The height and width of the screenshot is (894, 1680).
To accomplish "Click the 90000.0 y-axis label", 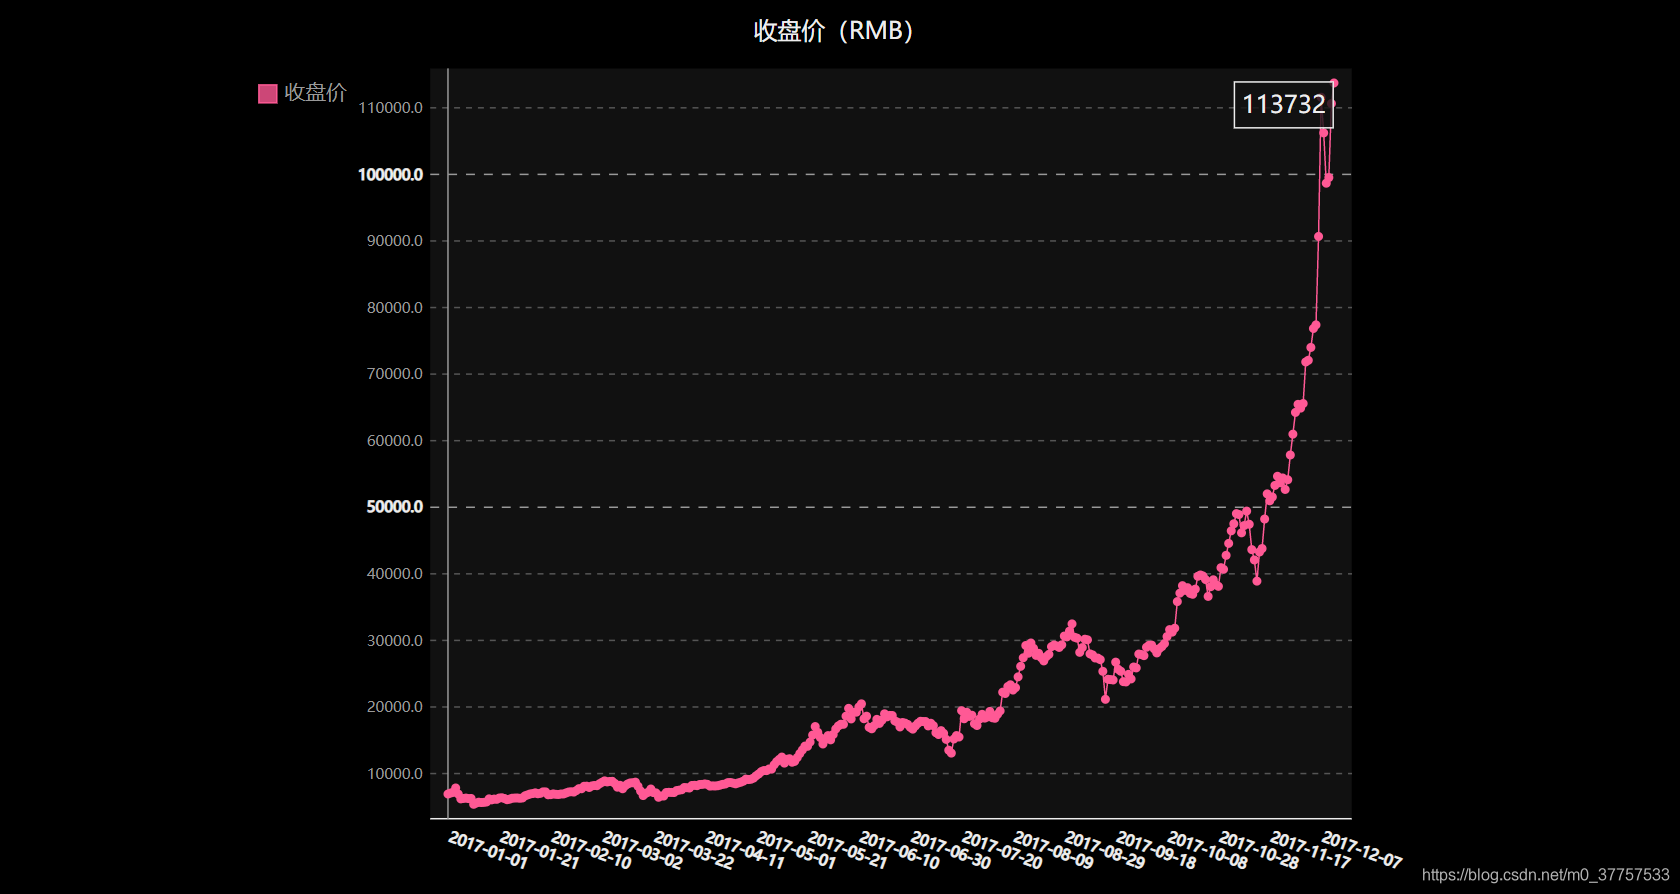I will pos(395,241).
